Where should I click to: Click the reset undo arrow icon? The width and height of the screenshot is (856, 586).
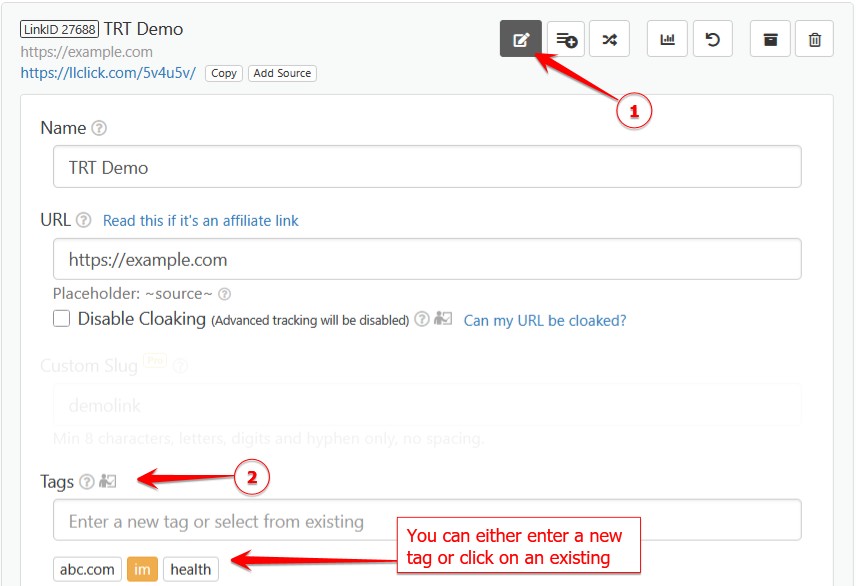click(x=712, y=40)
